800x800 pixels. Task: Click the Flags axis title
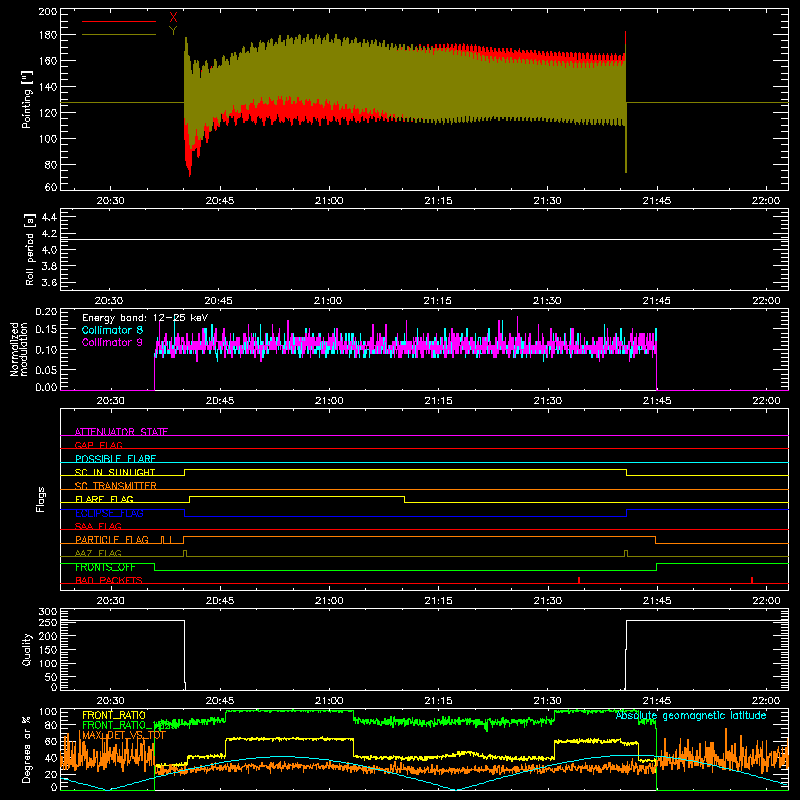pos(41,499)
